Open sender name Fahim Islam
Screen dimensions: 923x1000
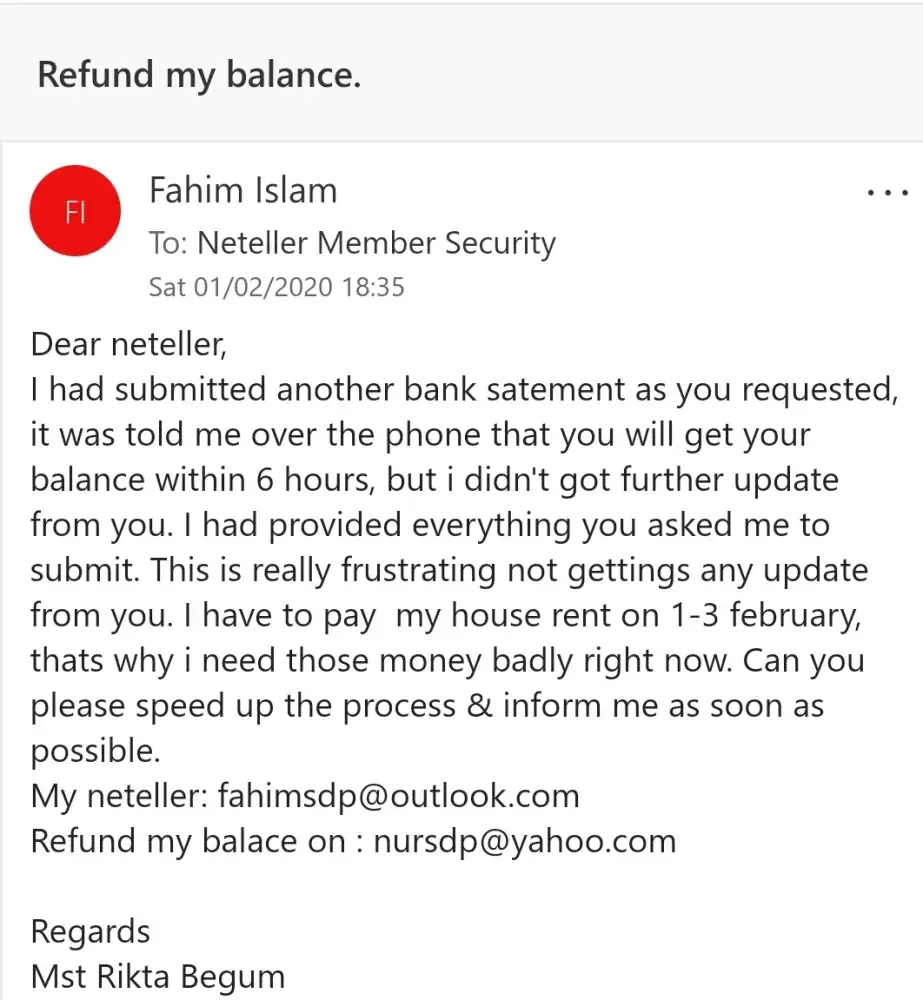tap(243, 190)
